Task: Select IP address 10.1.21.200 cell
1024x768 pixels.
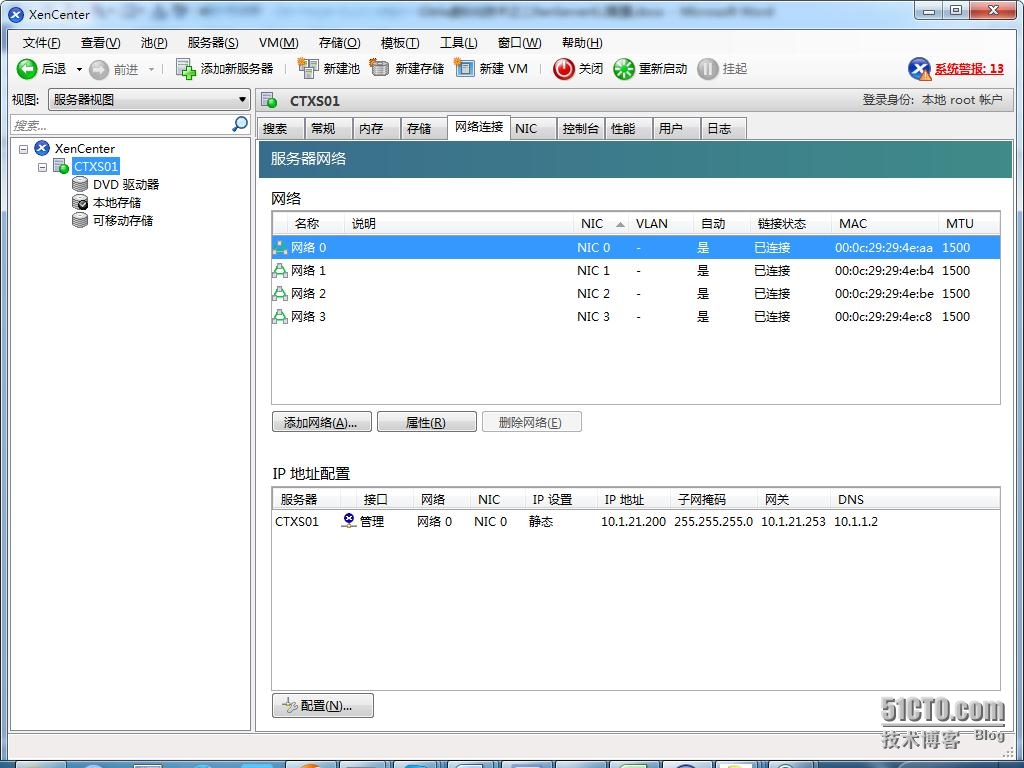Action: pyautogui.click(x=633, y=521)
